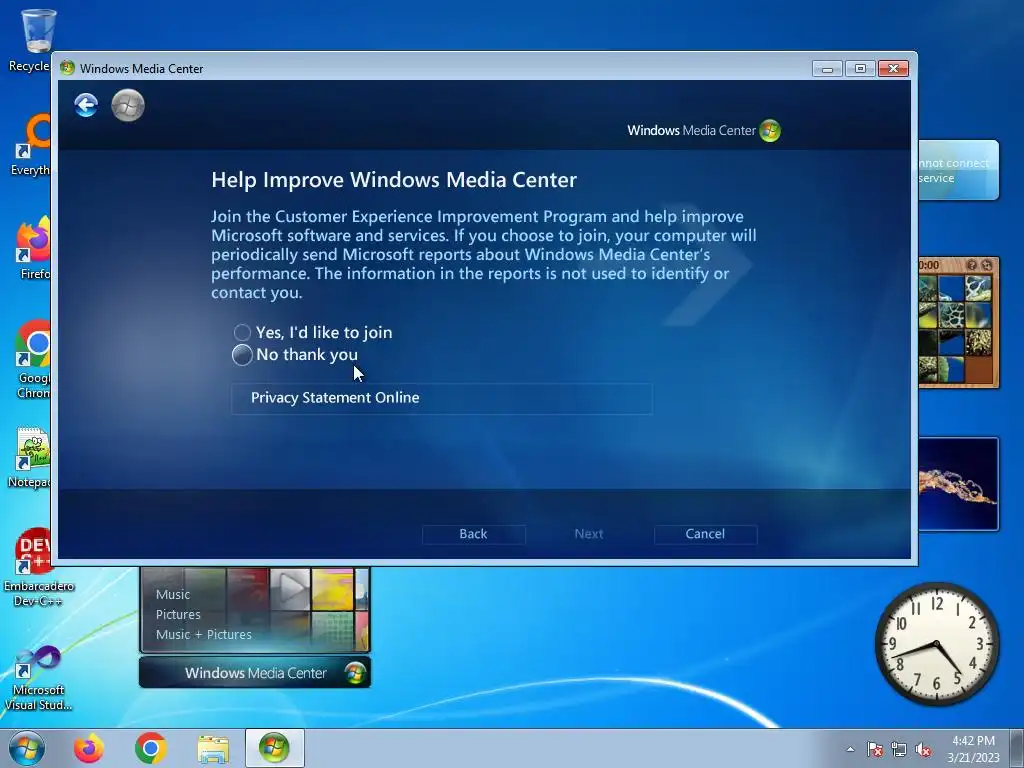Cancel the Media Center setup
The width and height of the screenshot is (1024, 768).
(x=705, y=534)
